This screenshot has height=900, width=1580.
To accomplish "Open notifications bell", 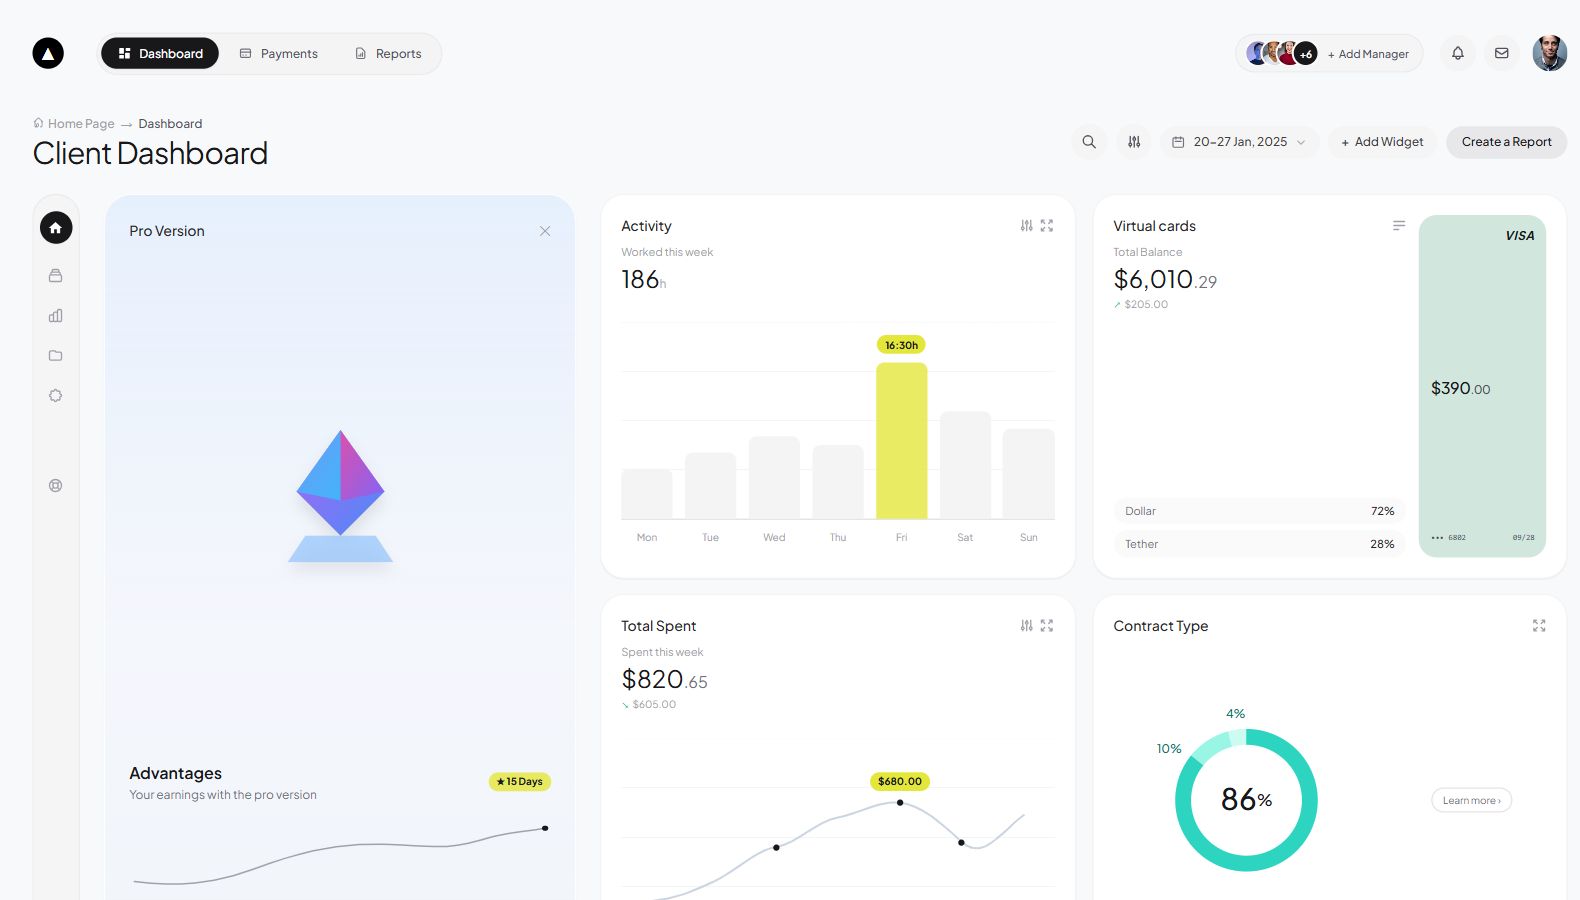I will tap(1458, 53).
